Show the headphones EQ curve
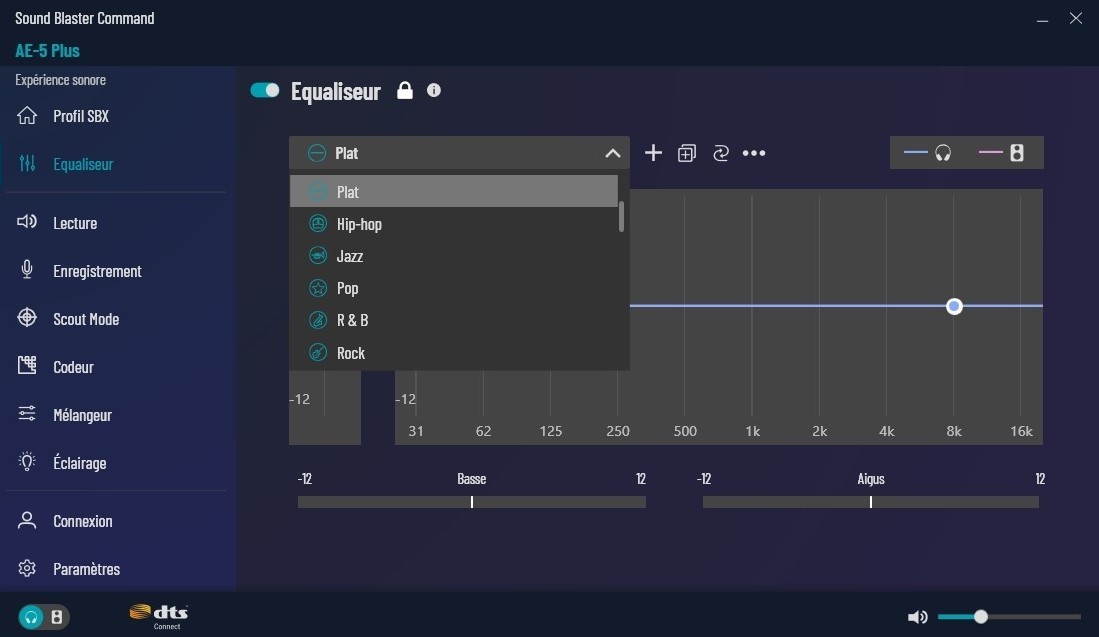1099x637 pixels. 928,152
